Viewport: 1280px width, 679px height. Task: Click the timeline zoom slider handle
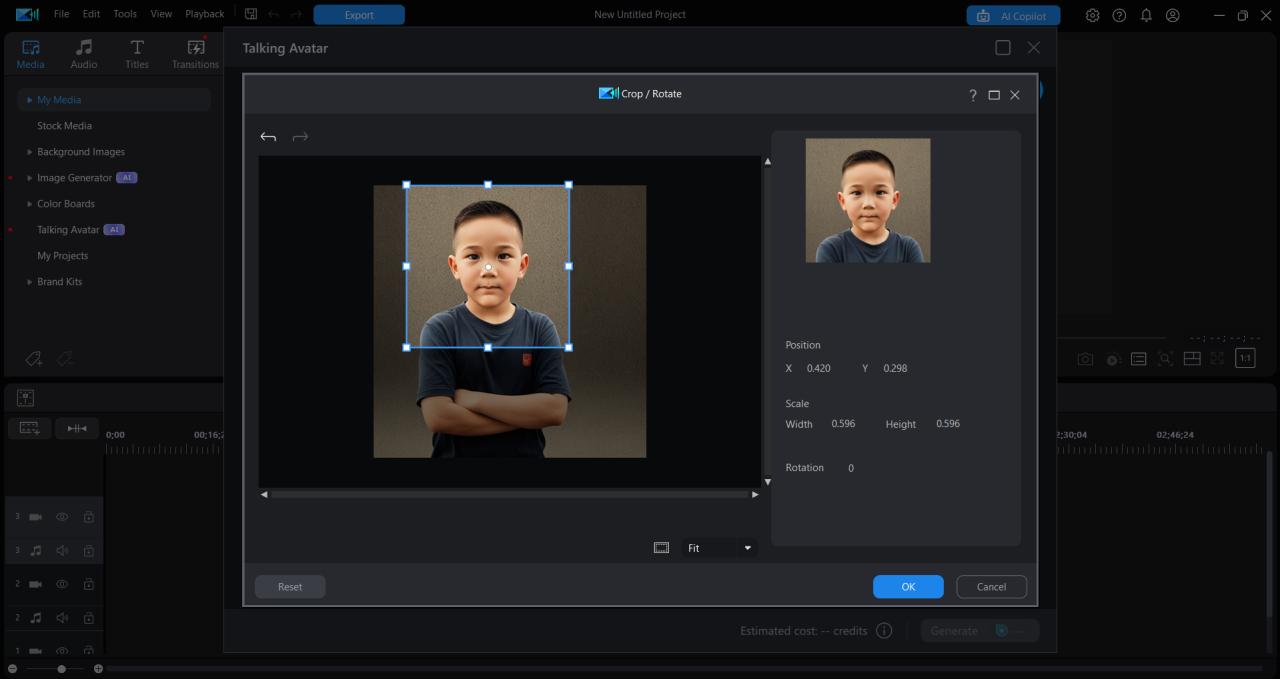point(62,669)
